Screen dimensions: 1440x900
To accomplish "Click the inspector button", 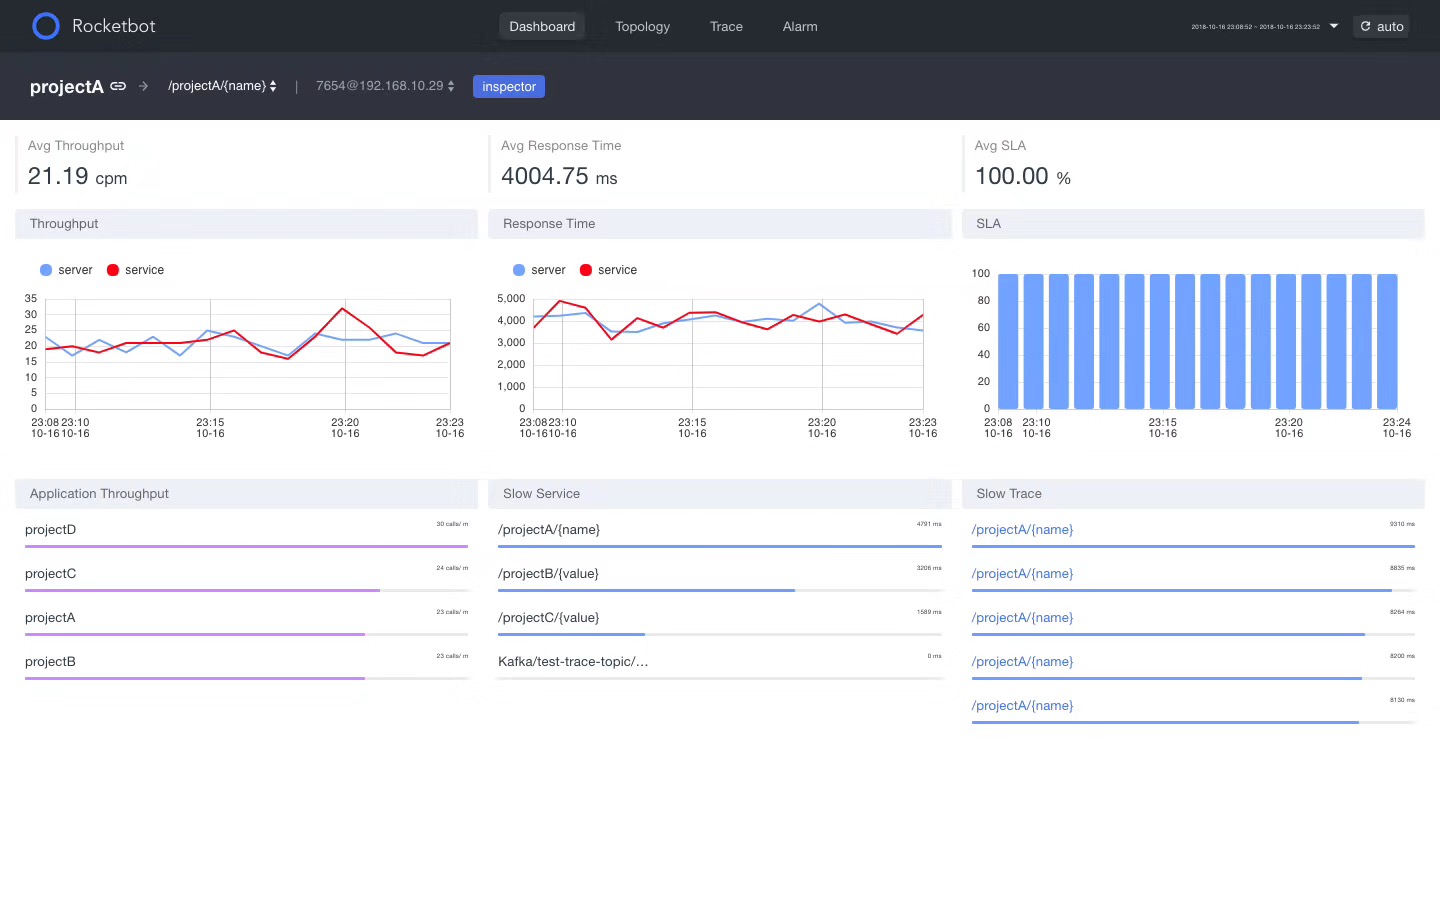I will click(509, 87).
